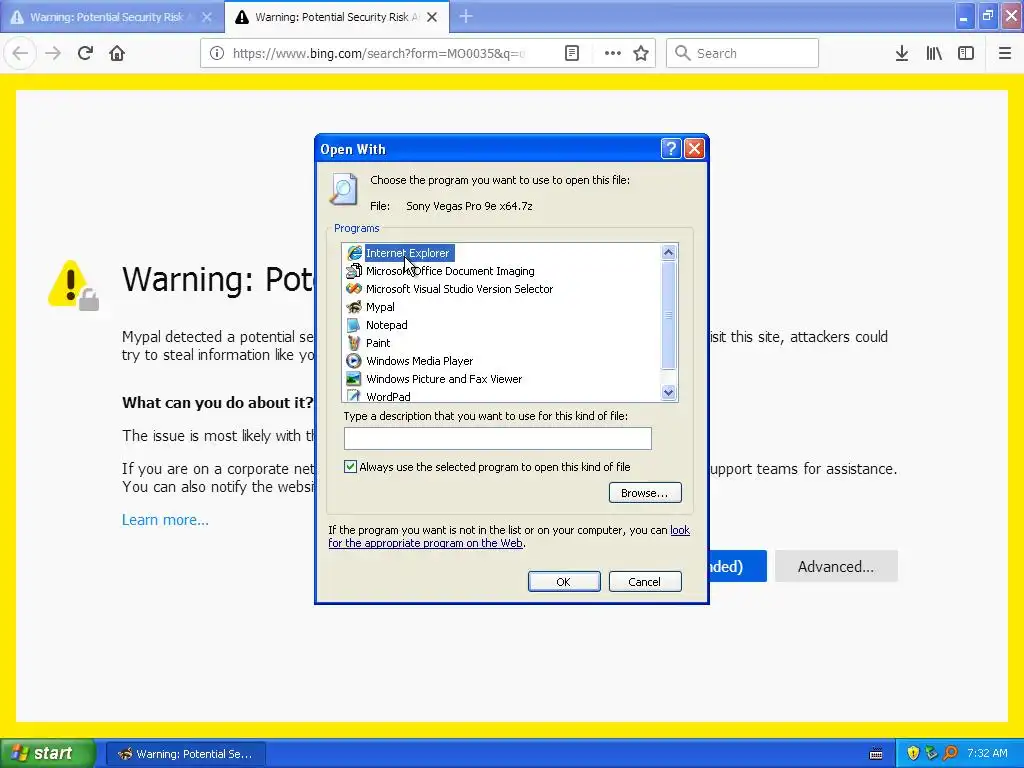Choose Notepad from the Programs list
1024x768 pixels.
pyautogui.click(x=387, y=325)
